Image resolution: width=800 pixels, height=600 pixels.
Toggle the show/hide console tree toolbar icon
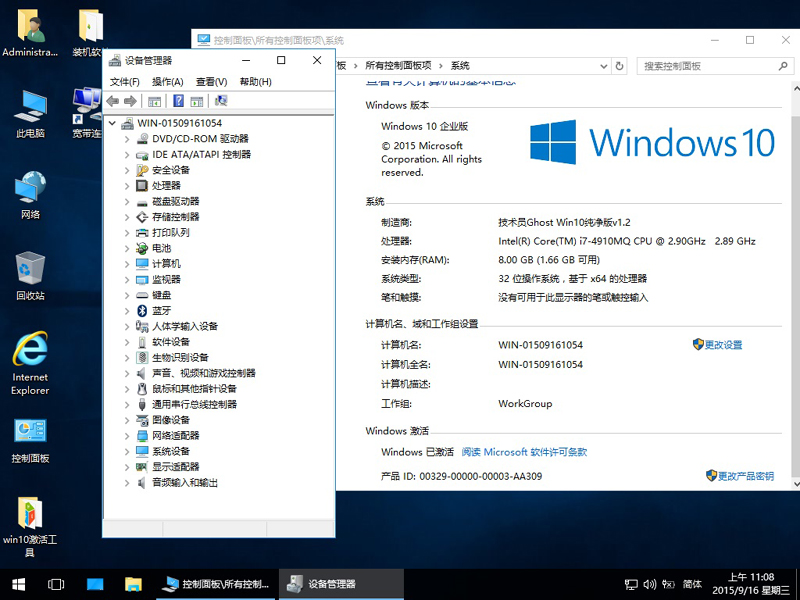[x=154, y=101]
